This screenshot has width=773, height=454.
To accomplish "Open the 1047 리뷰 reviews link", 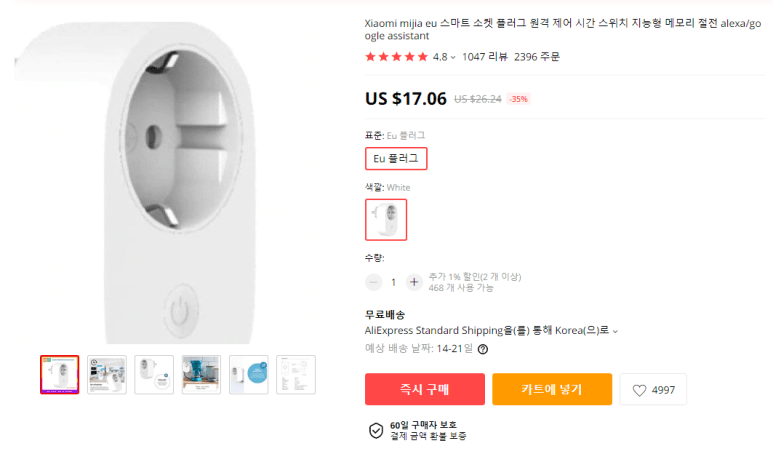I will [x=484, y=57].
